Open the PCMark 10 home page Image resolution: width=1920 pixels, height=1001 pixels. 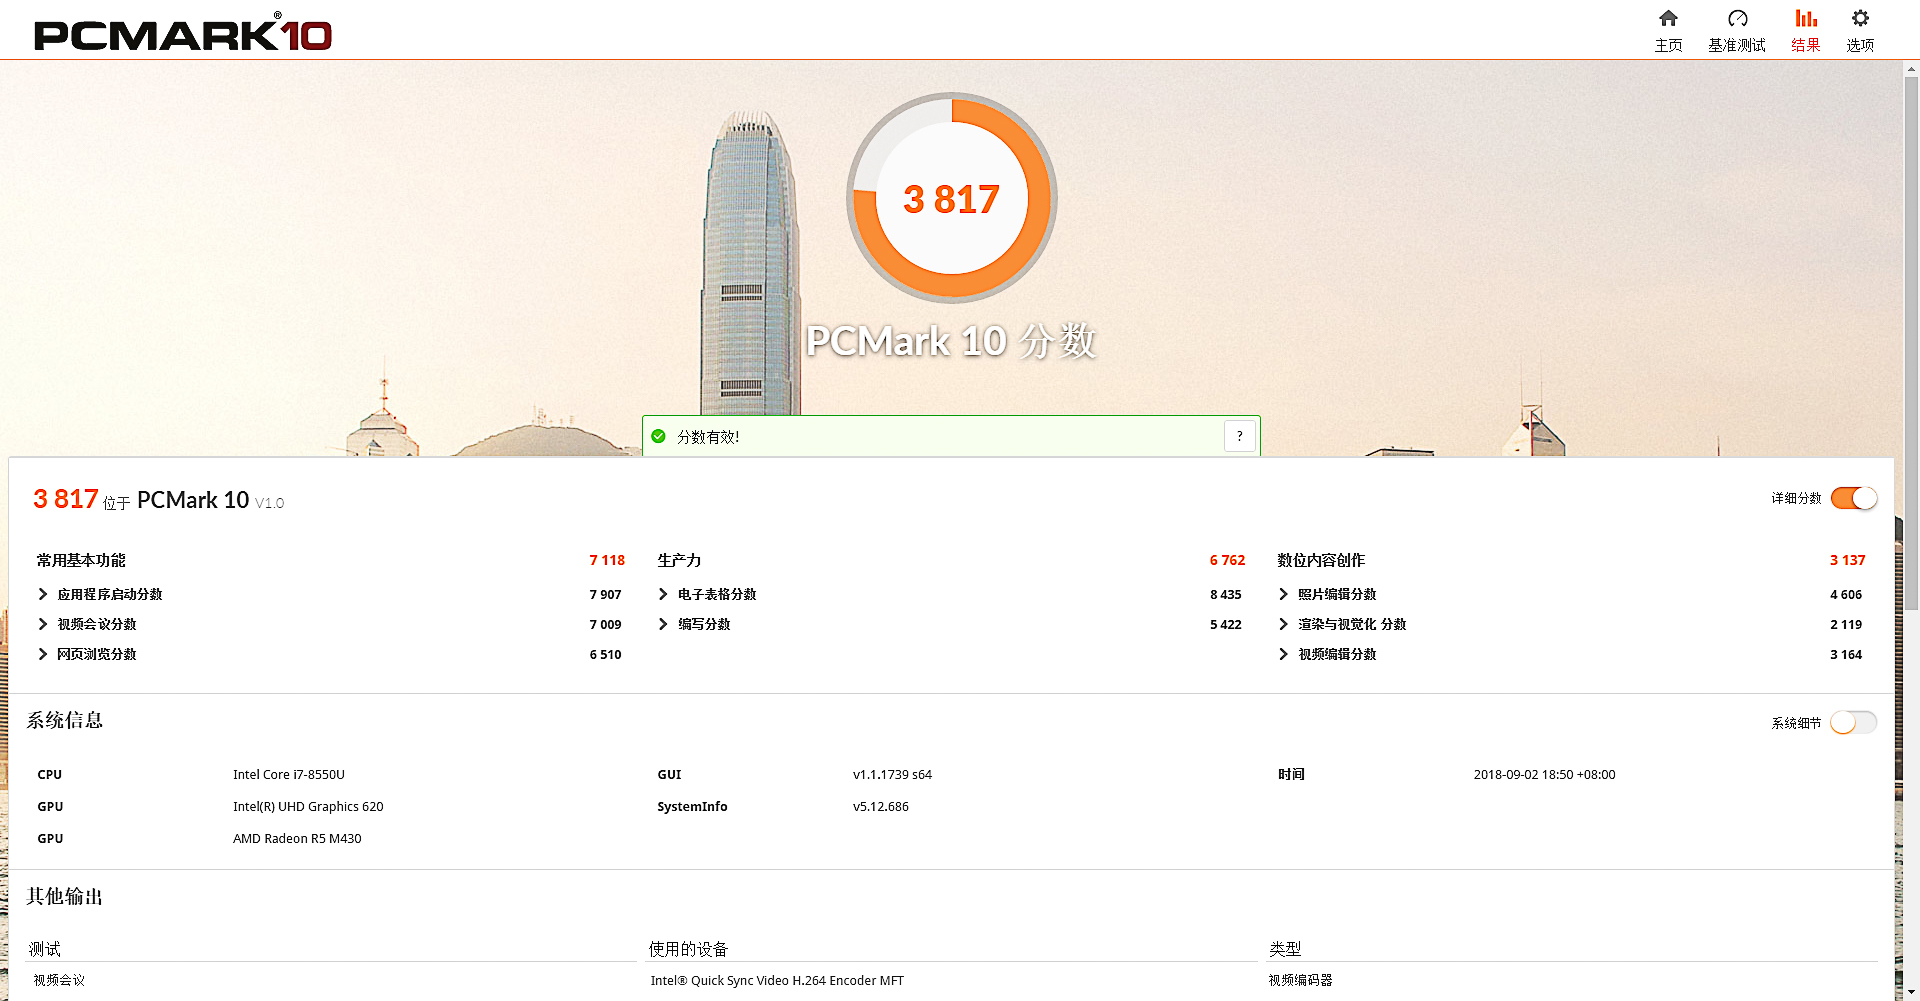point(1668,29)
